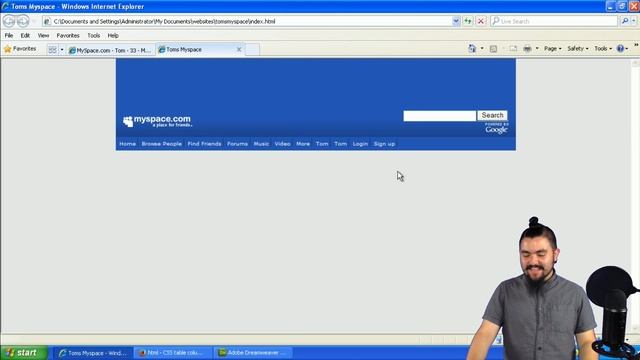Refresh the page with green arrows icon
This screenshot has height=360, width=640.
468,21
